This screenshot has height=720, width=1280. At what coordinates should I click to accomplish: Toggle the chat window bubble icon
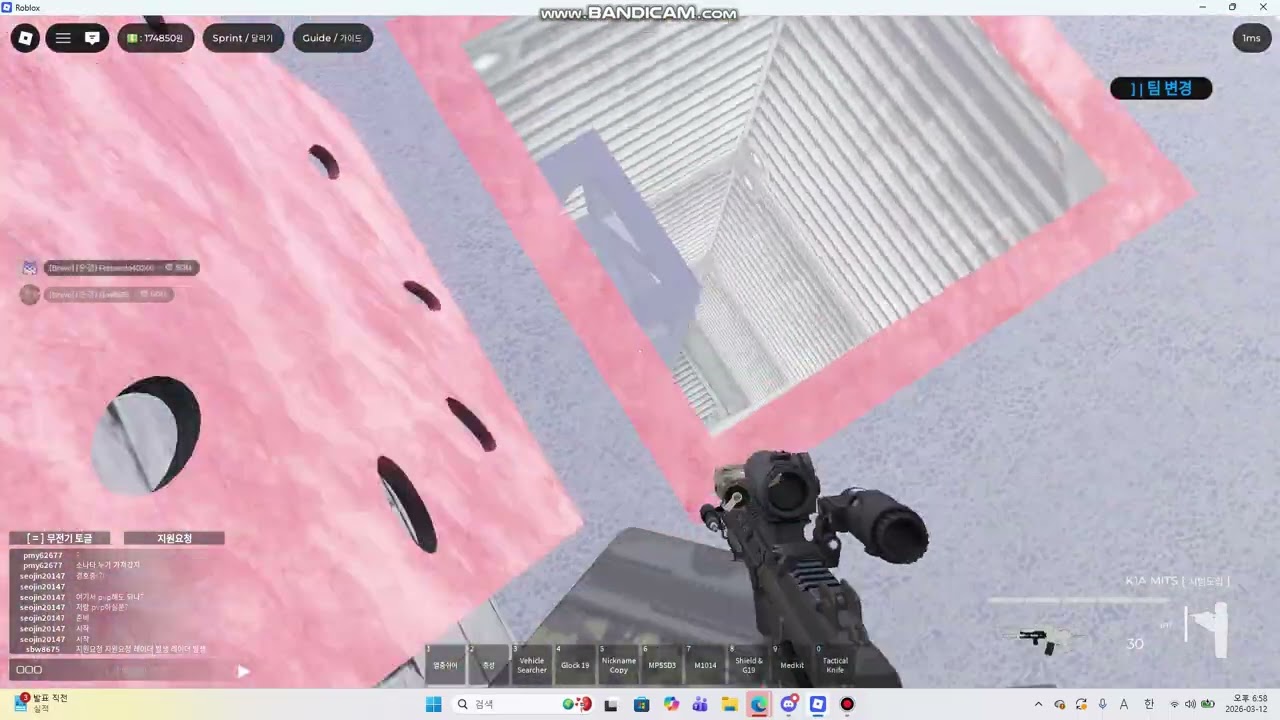[x=92, y=38]
